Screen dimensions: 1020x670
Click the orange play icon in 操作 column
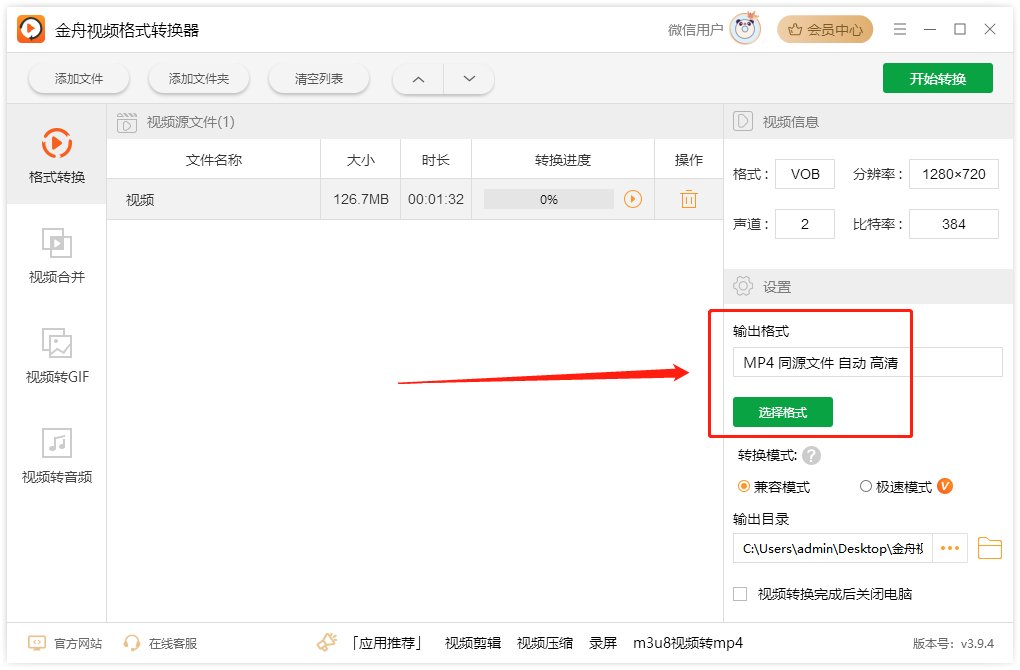click(633, 199)
